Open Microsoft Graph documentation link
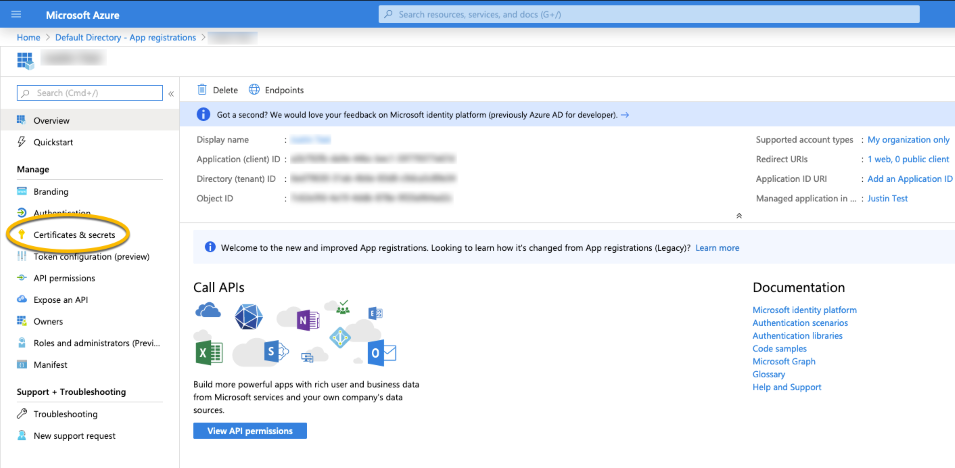 point(784,361)
